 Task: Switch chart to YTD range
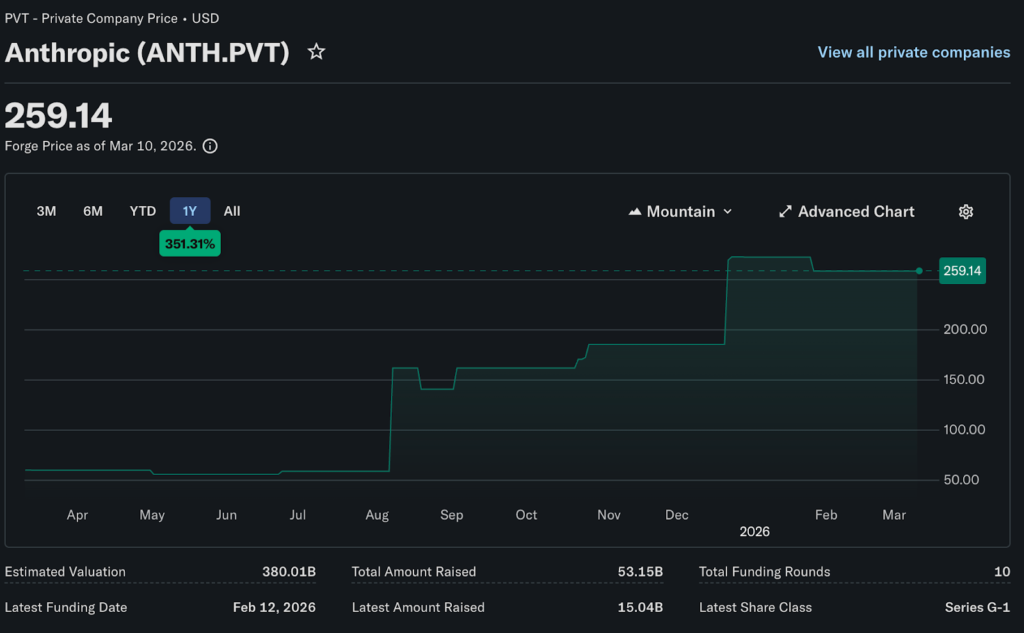pyautogui.click(x=143, y=211)
